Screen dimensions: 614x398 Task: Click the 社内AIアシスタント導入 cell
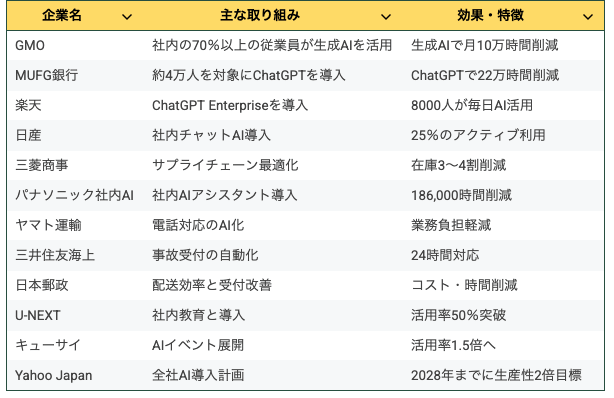click(x=224, y=195)
